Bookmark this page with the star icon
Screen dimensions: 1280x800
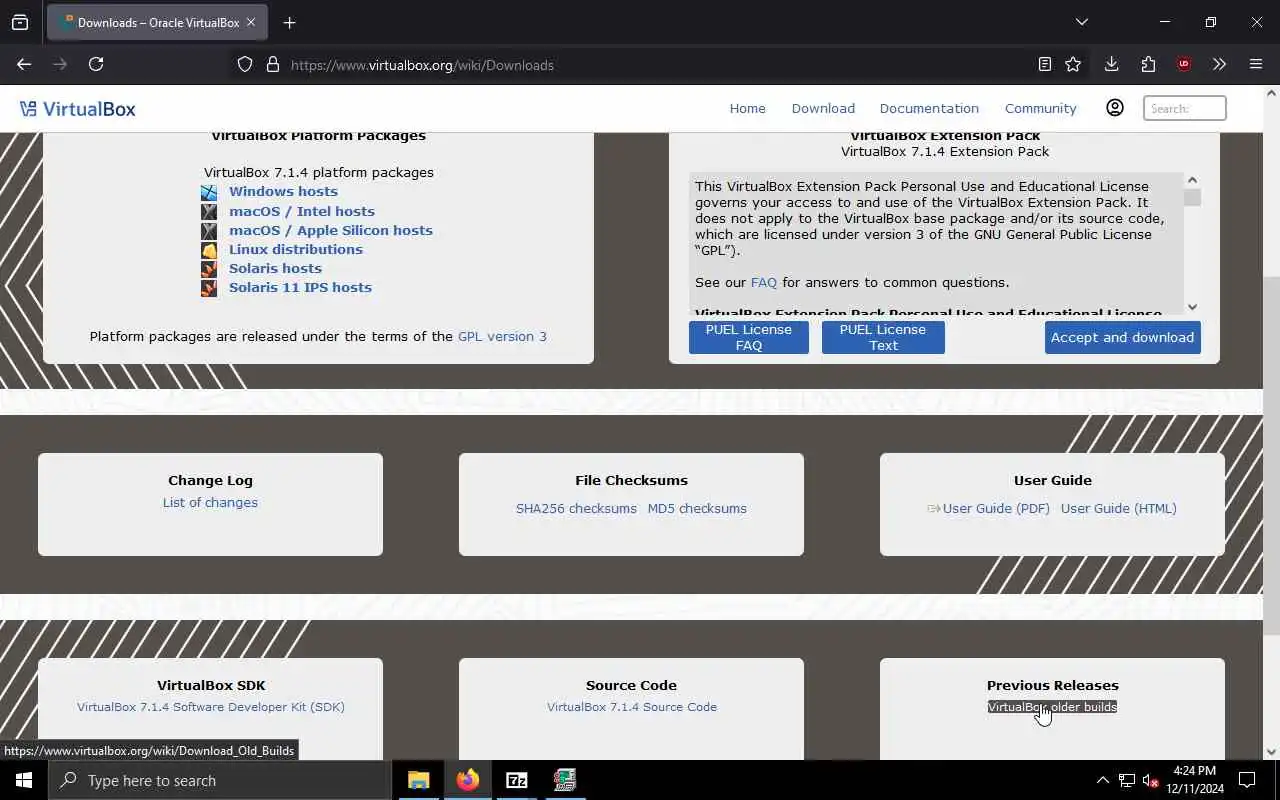(1073, 64)
